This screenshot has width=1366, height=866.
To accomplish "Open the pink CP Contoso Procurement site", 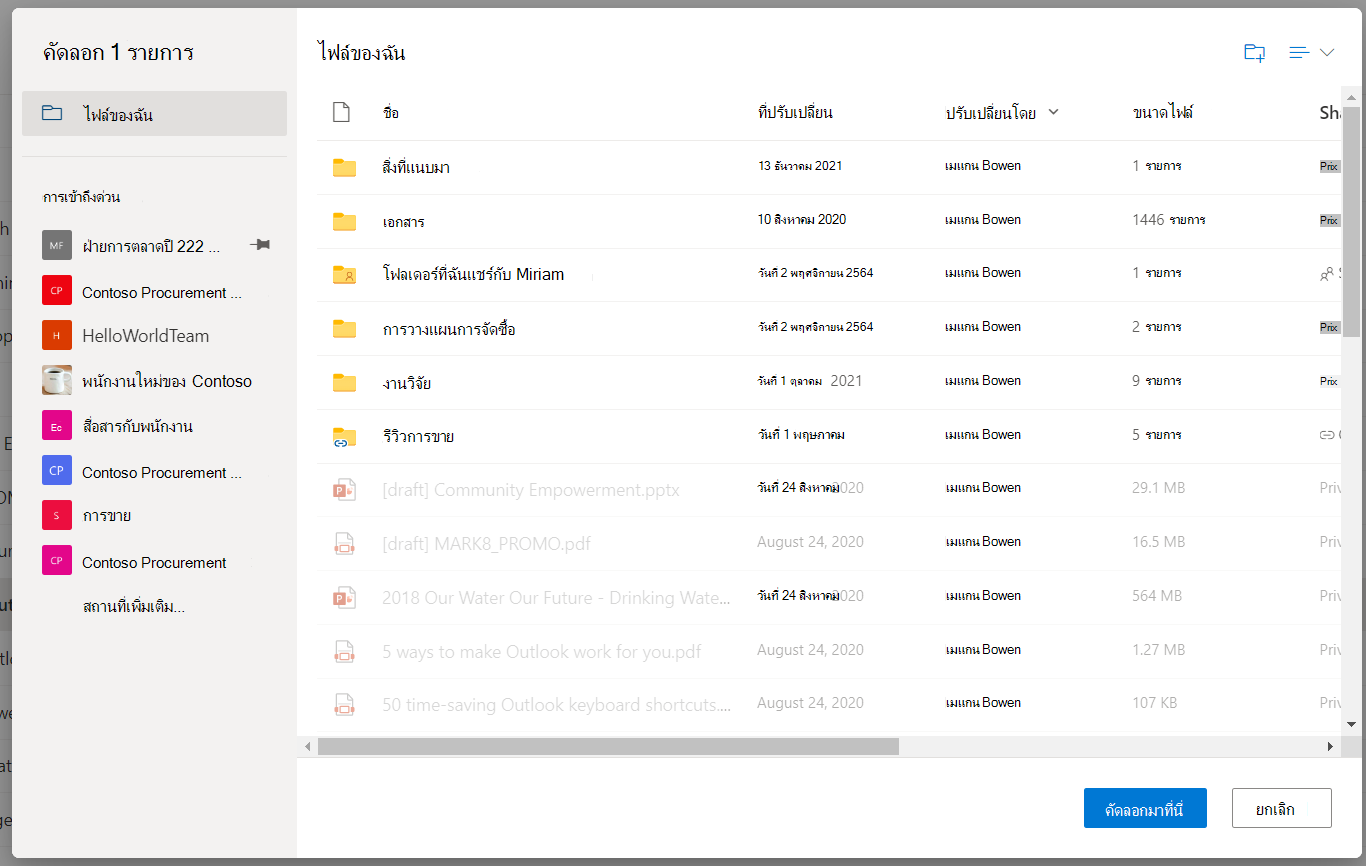I will [154, 562].
